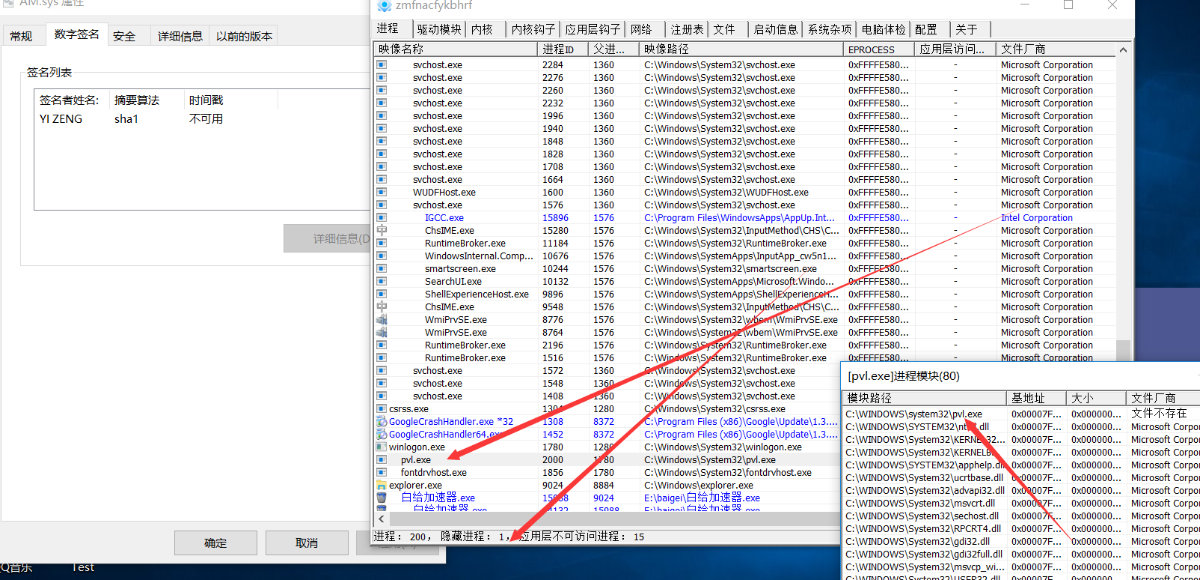Screen dimensions: 1200x580
Task: Switch to the 配置 tab
Action: [926, 30]
